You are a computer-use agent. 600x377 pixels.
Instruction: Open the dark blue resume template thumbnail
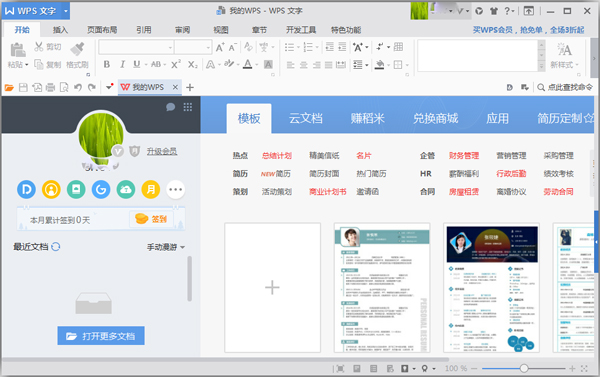(492, 288)
